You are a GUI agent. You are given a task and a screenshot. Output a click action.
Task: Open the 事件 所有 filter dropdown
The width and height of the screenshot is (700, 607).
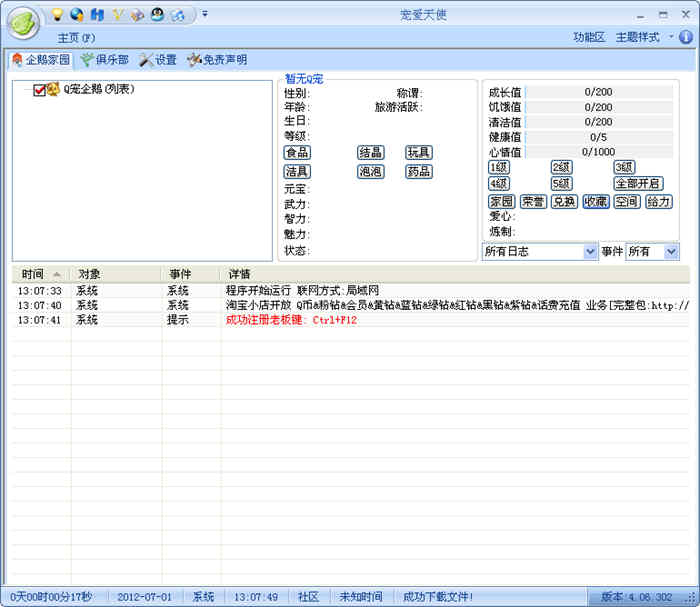pyautogui.click(x=652, y=252)
